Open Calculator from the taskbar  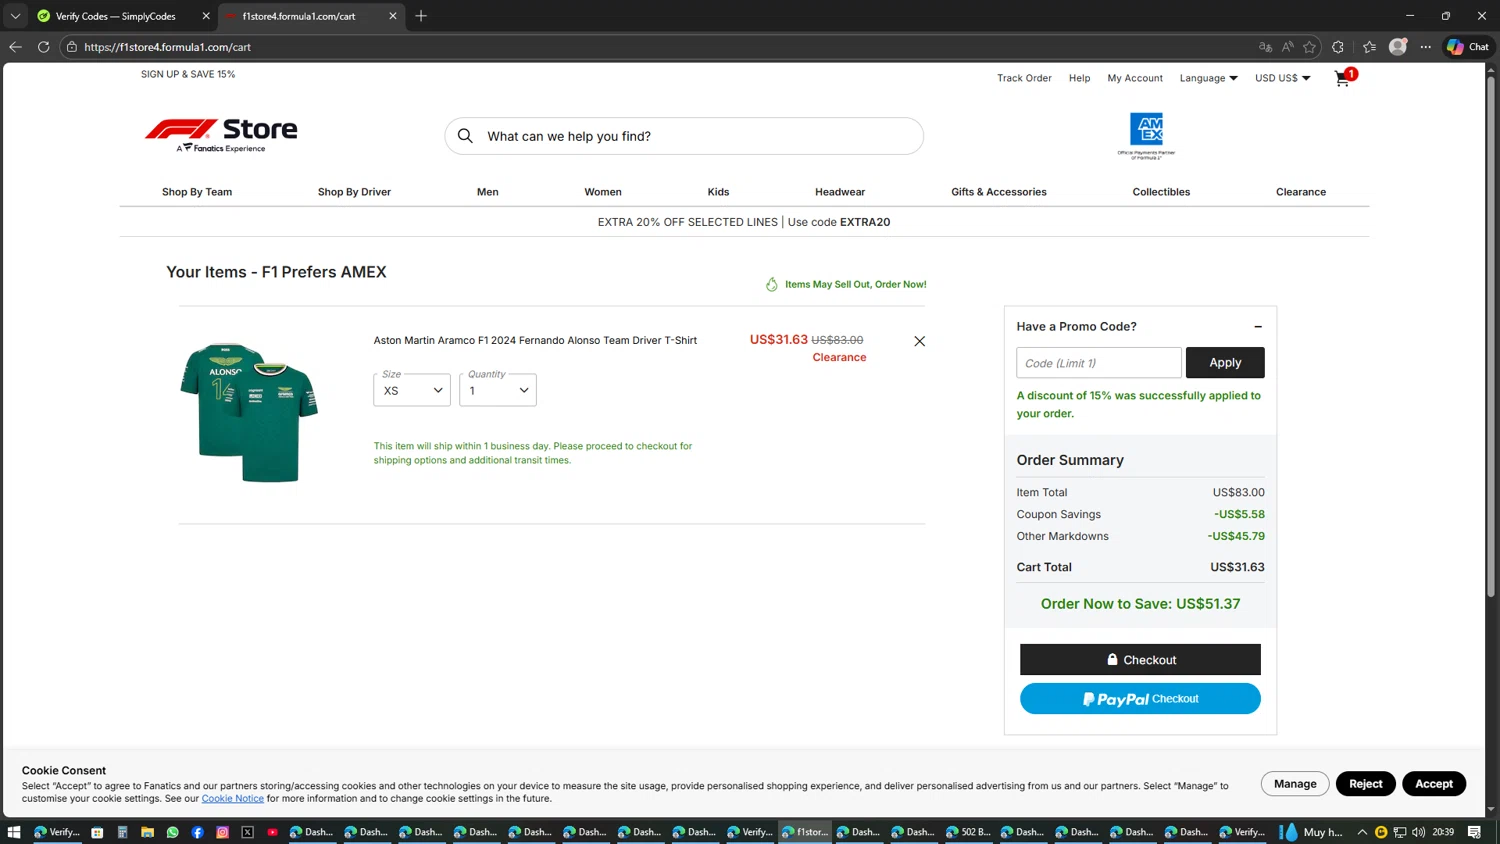pos(122,832)
